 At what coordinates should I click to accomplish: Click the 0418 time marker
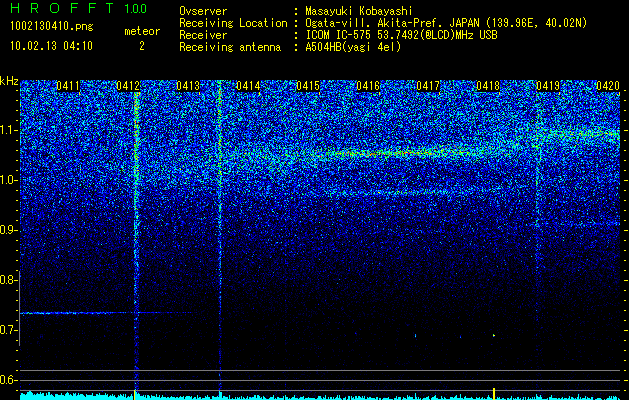(488, 86)
